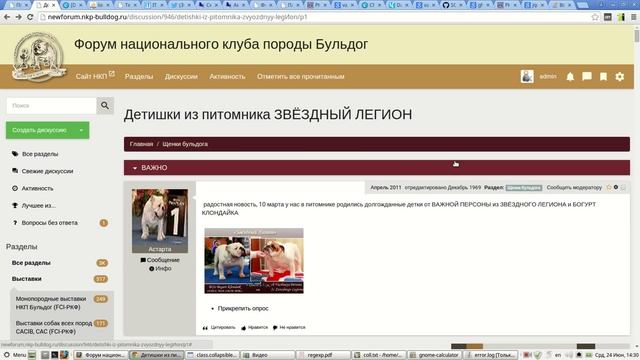The height and width of the screenshot is (360, 640).
Task: Click the search magnifier button
Action: point(105,105)
